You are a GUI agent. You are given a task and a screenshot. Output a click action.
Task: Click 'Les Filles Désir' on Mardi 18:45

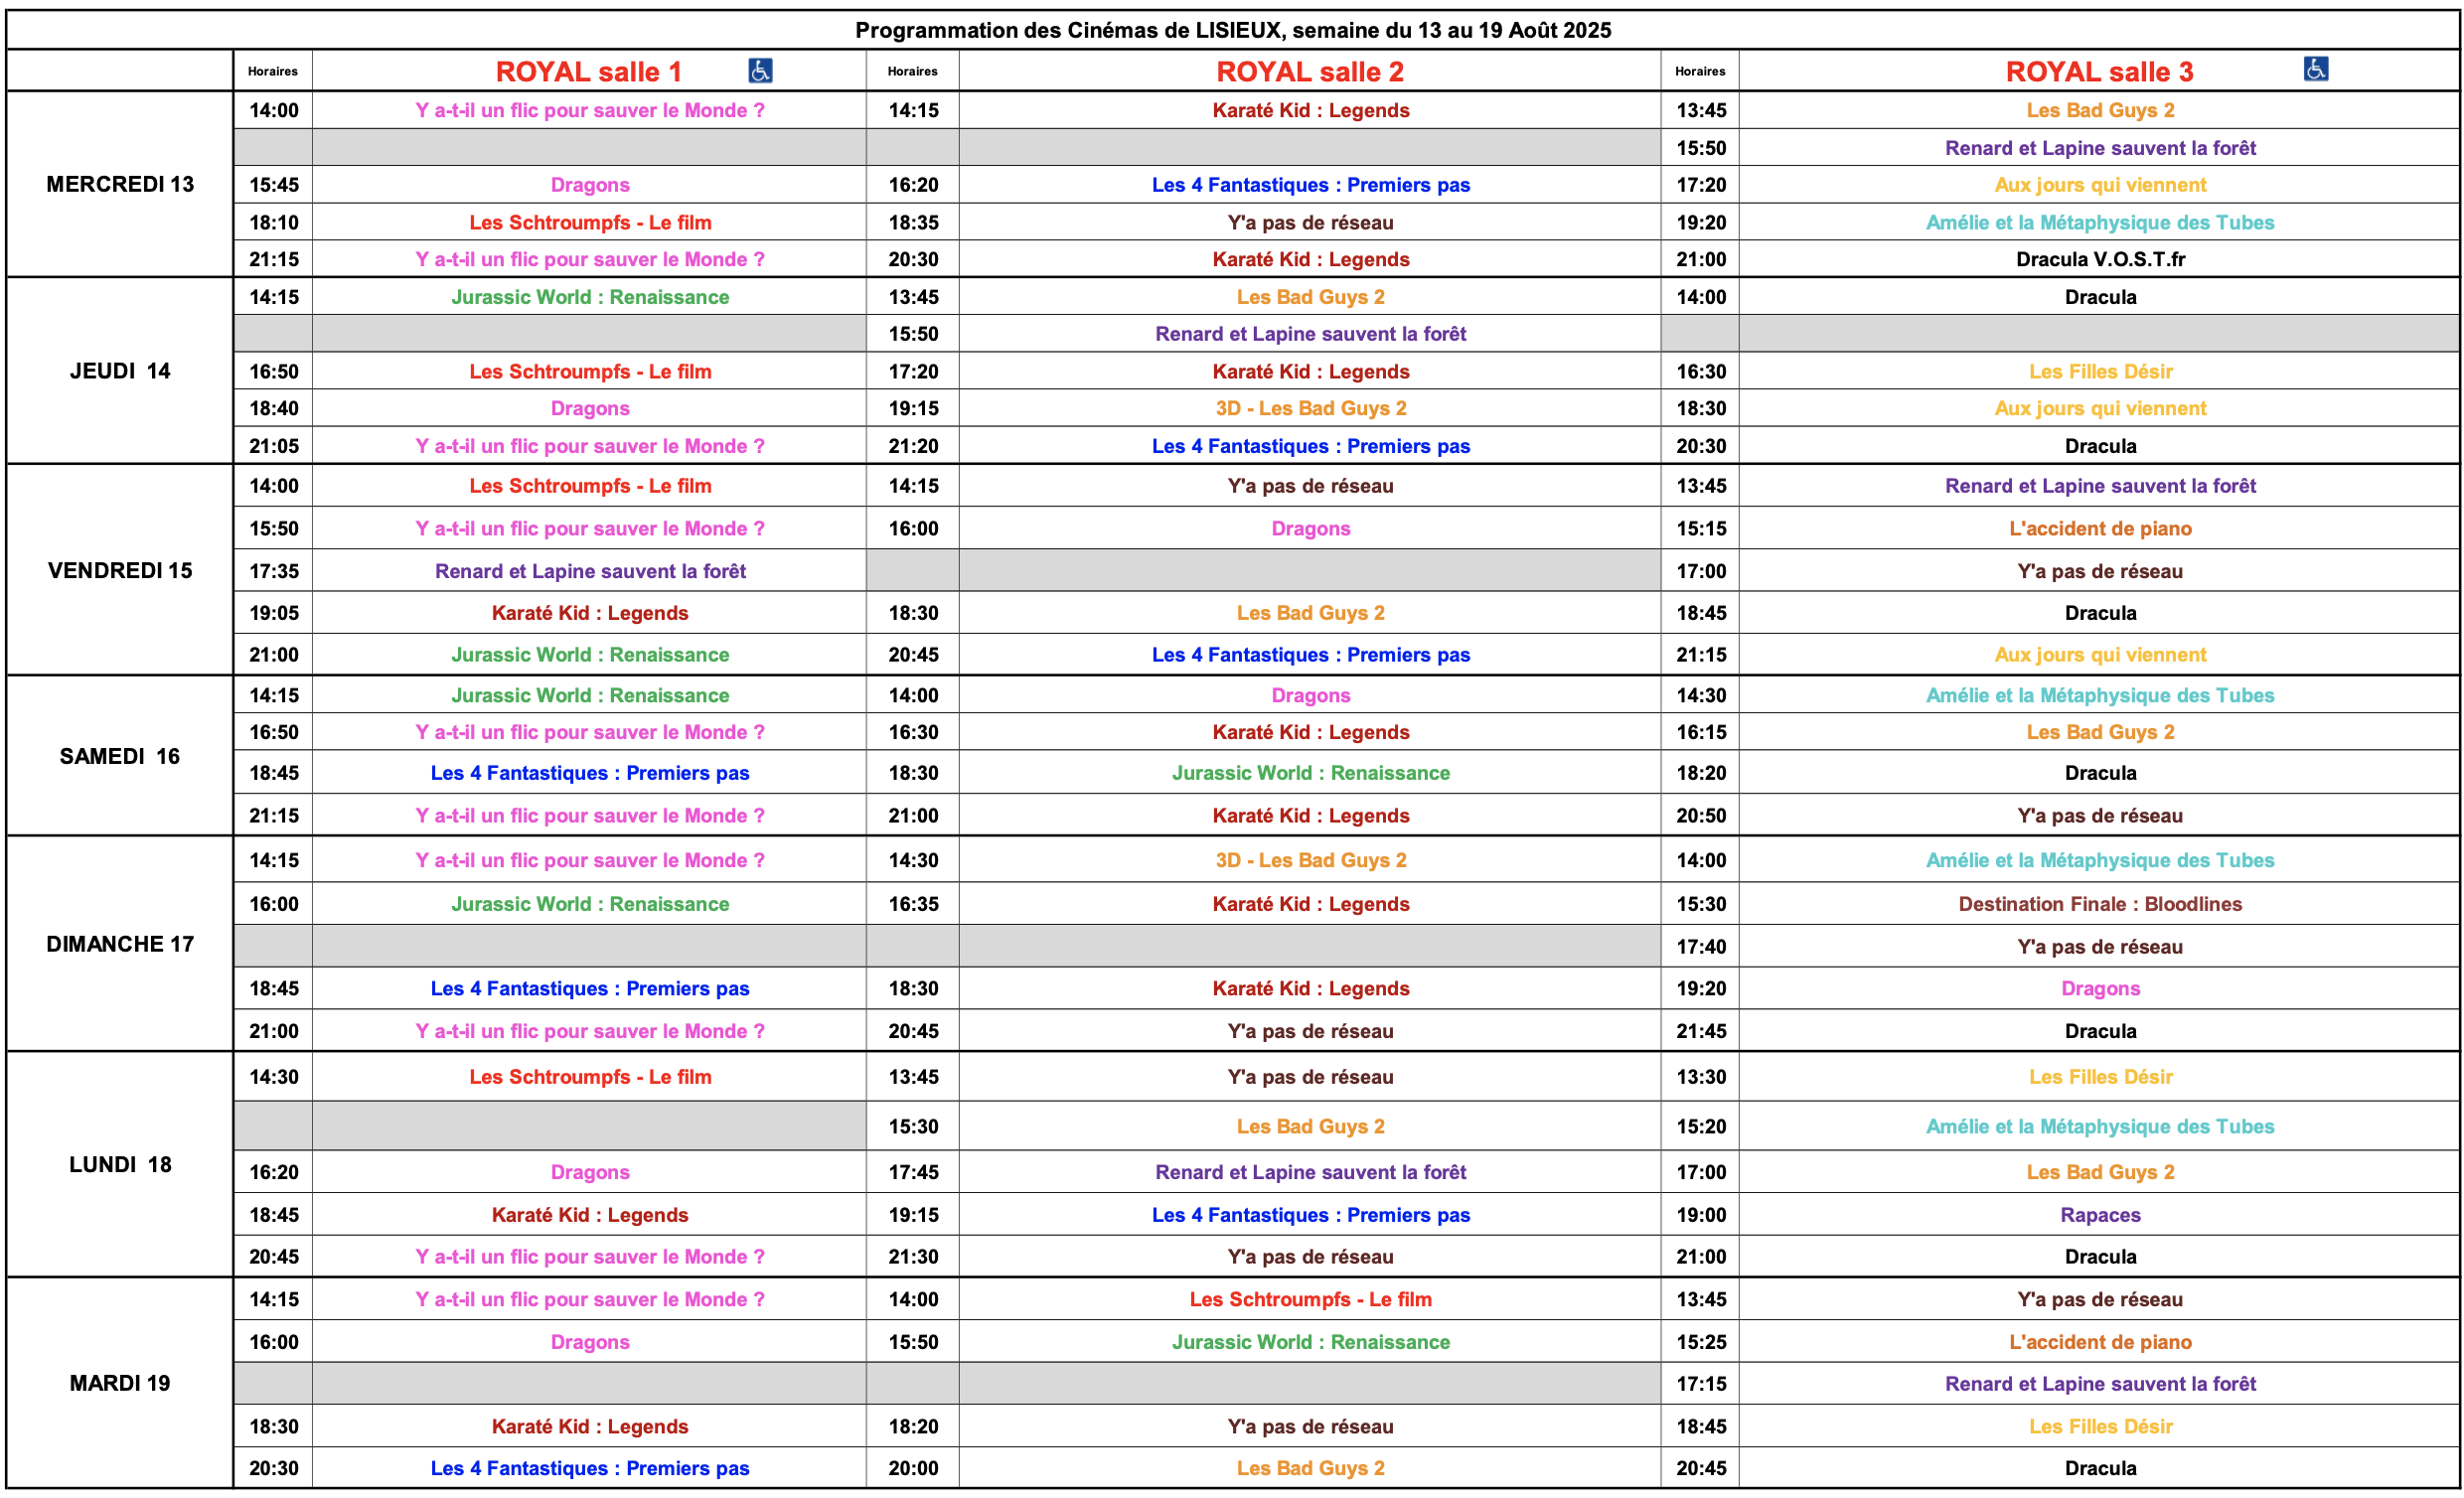pos(2100,1426)
